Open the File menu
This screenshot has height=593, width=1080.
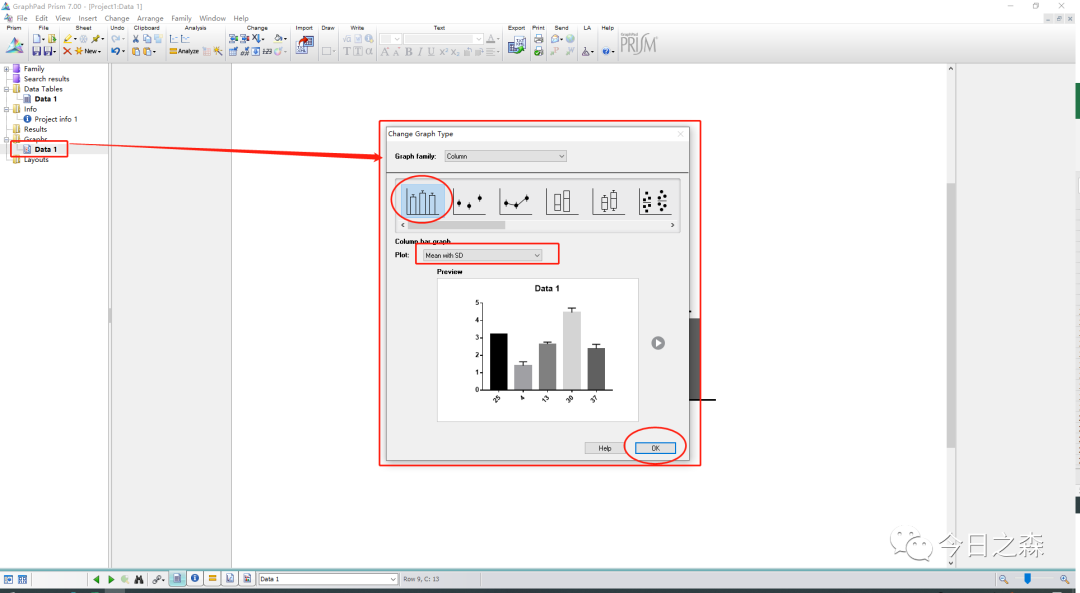(22, 19)
